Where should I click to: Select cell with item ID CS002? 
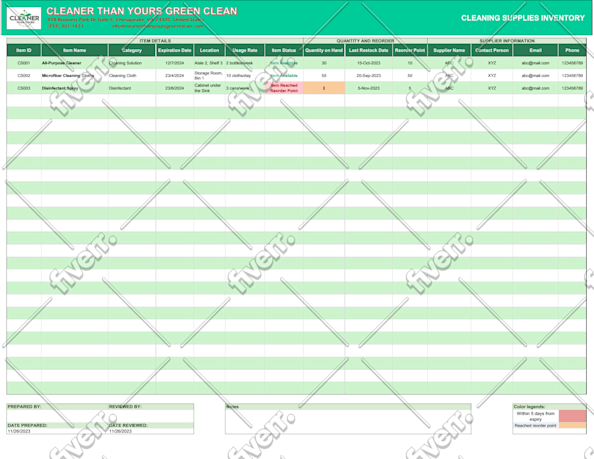pos(24,75)
